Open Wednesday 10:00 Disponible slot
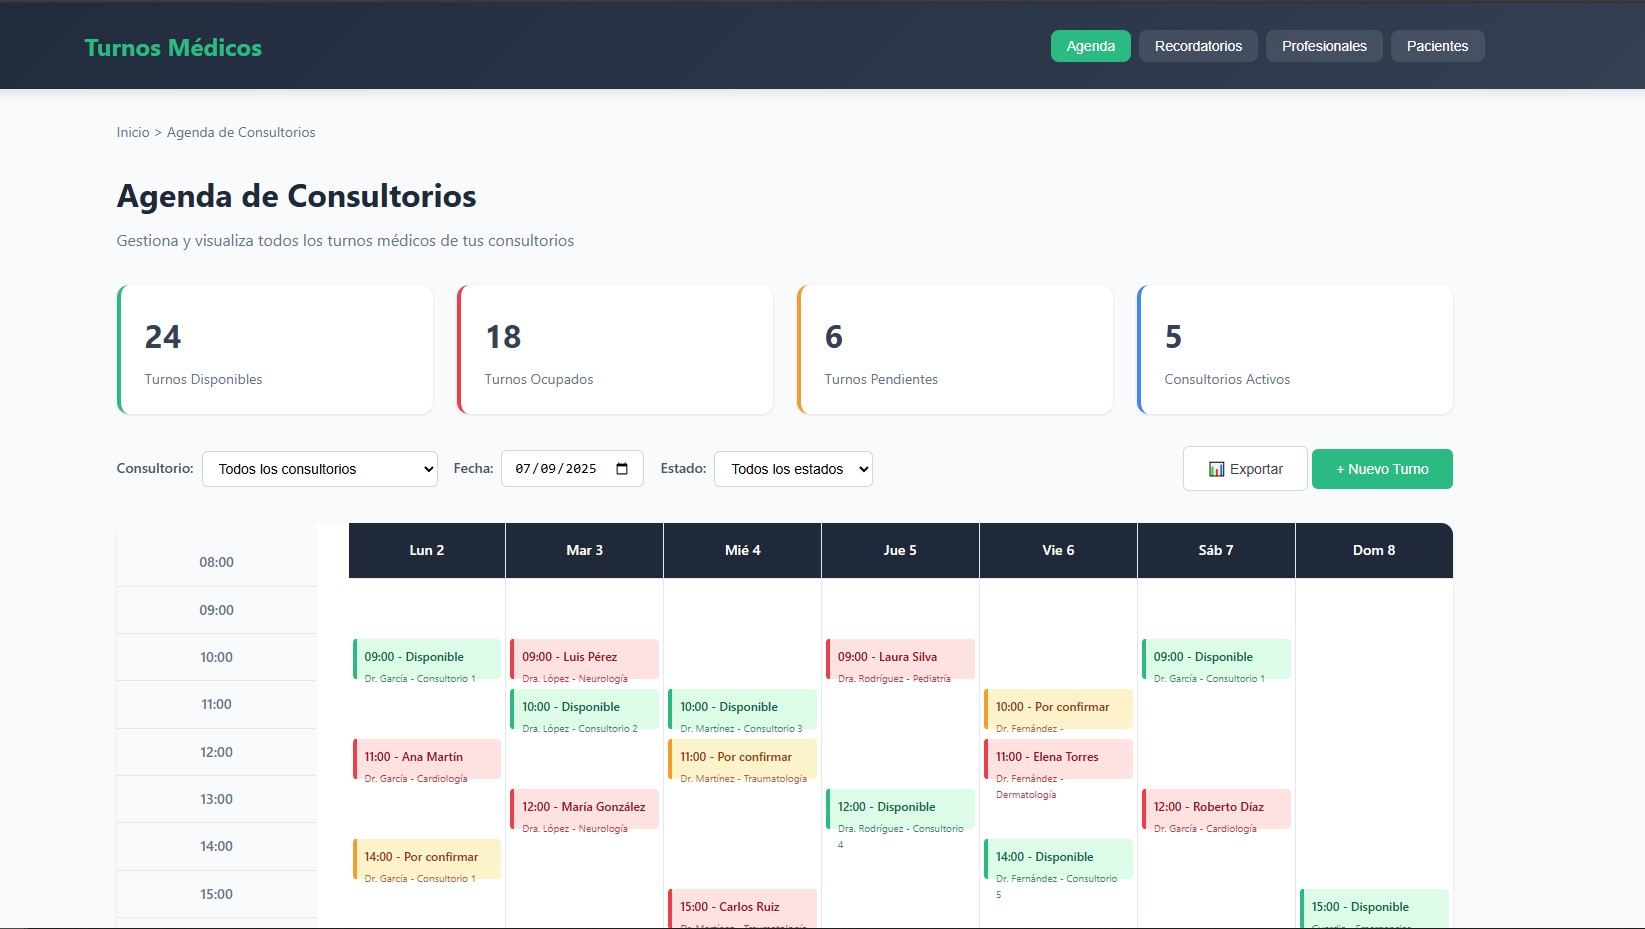 (x=743, y=709)
